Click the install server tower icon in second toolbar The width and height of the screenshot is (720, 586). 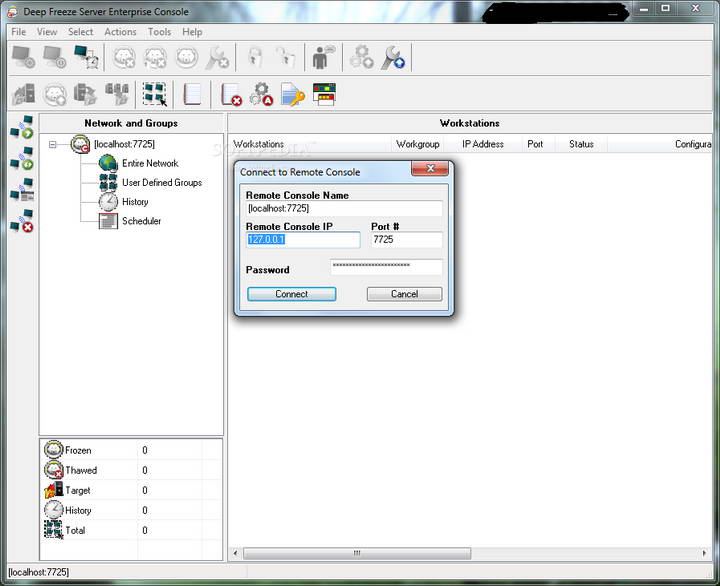pos(23,94)
